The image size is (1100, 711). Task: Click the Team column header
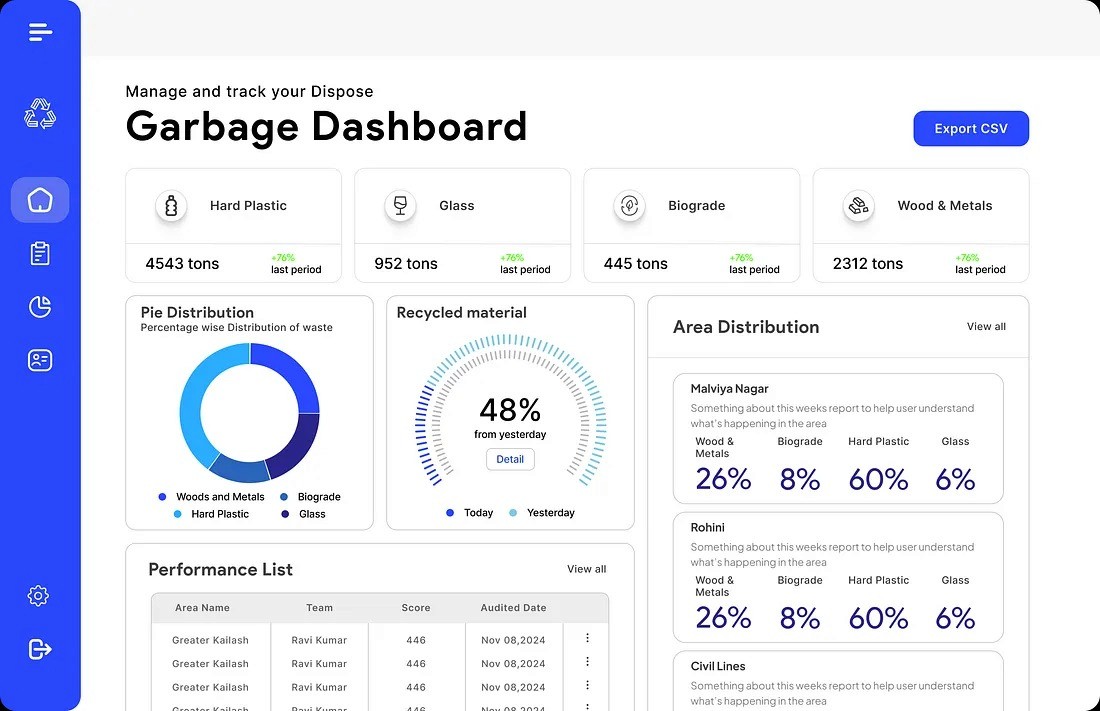pos(319,608)
